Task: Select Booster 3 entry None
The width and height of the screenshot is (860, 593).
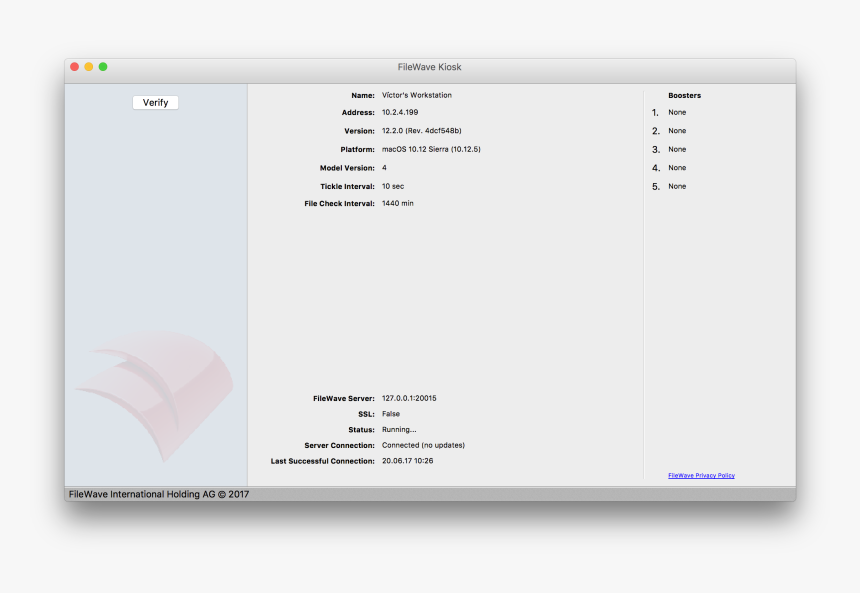Action: (x=677, y=149)
